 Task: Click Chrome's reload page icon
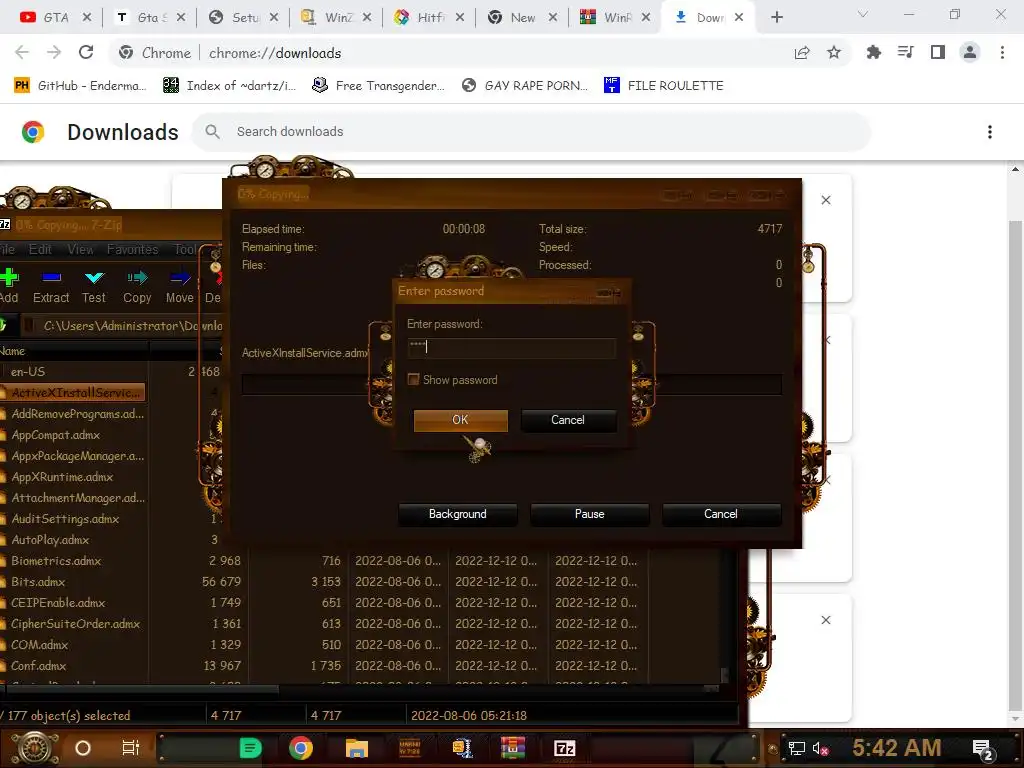tap(86, 52)
